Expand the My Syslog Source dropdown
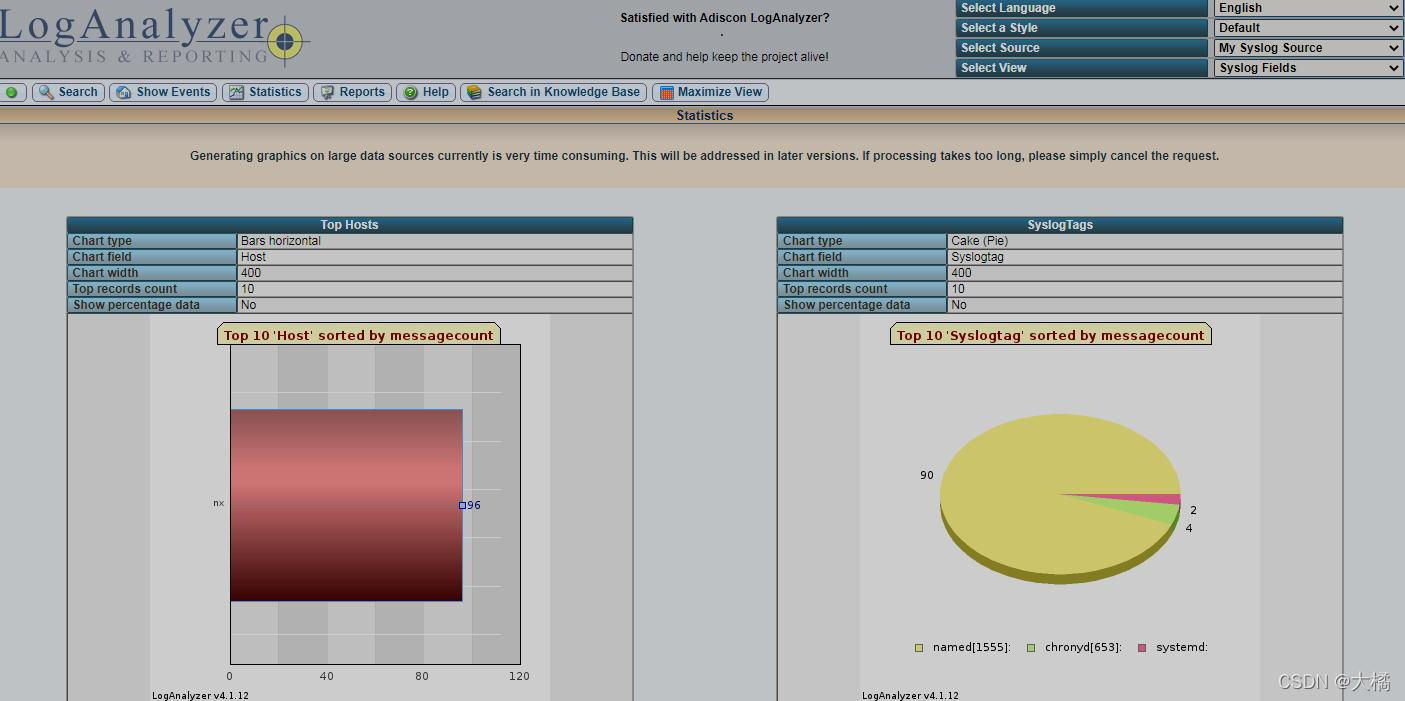 coord(1309,48)
